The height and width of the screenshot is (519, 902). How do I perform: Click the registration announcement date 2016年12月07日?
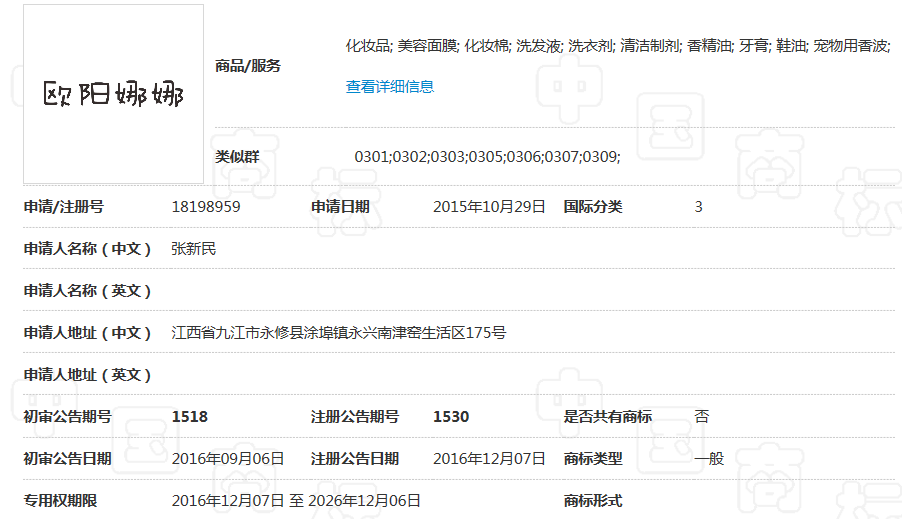(489, 459)
